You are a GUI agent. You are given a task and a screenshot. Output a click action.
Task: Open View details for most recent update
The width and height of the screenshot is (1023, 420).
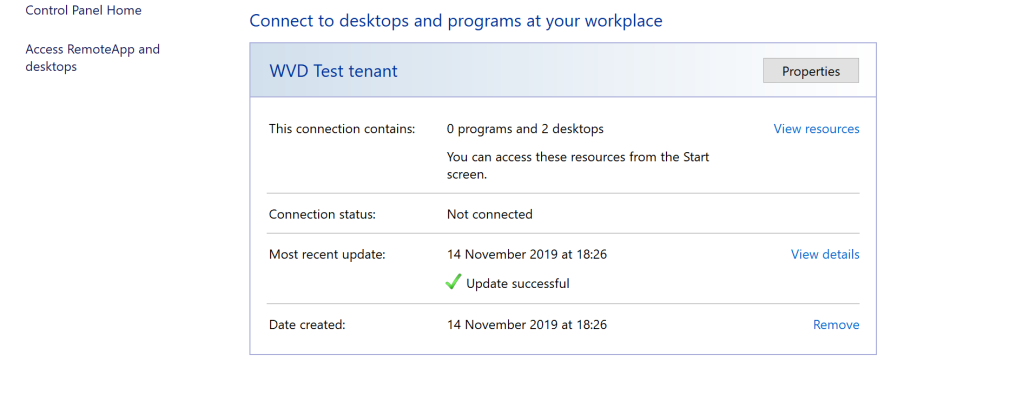point(825,254)
